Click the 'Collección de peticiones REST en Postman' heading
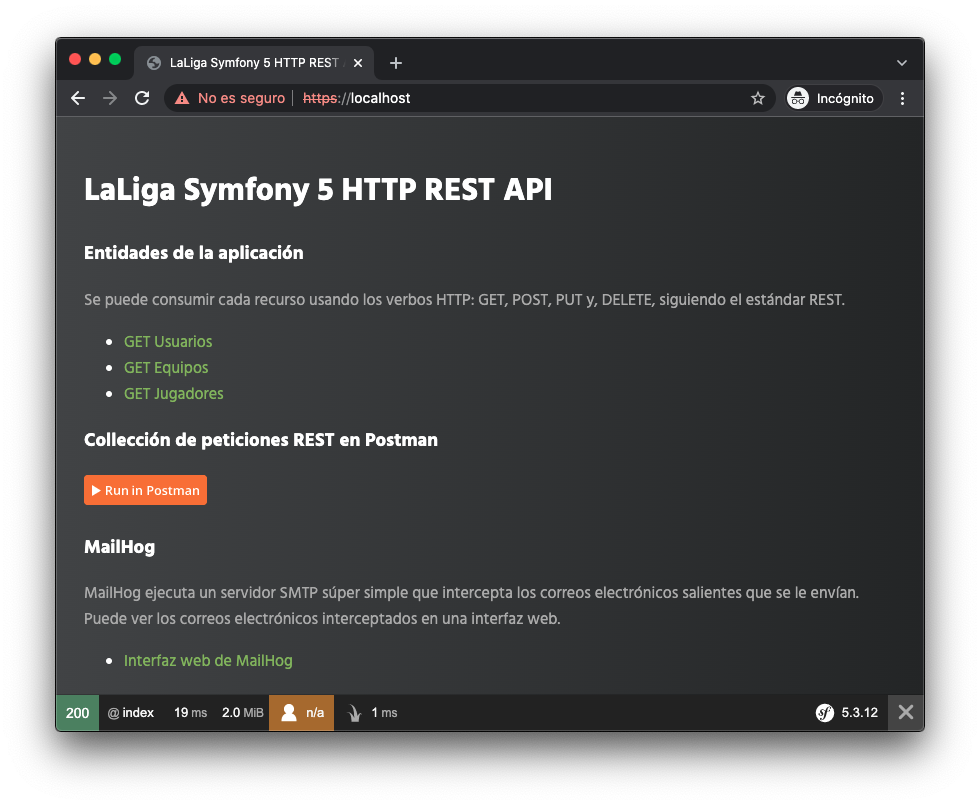This screenshot has width=980, height=805. tap(261, 440)
